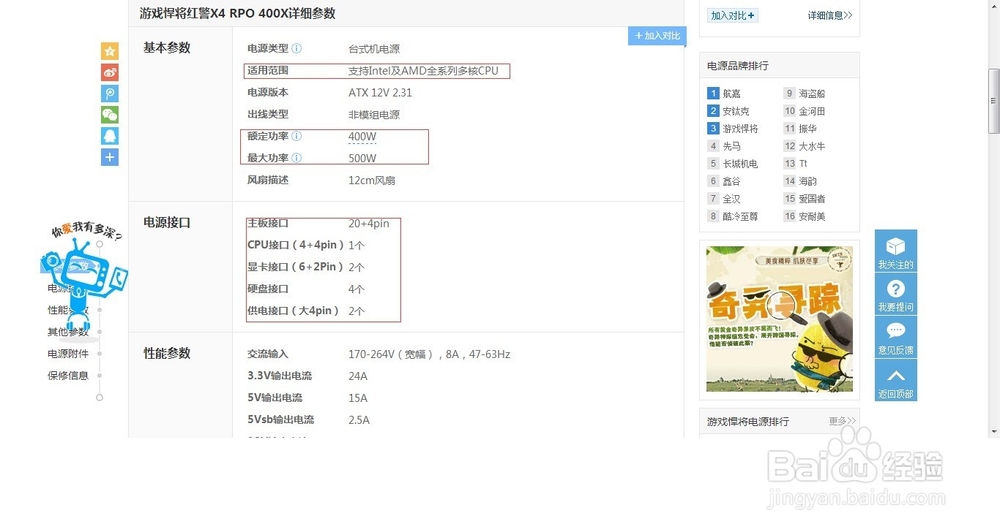Viewport: 1000px width, 532px height.
Task: Click blue 加入对比 button above parameters table
Action: pos(657,36)
